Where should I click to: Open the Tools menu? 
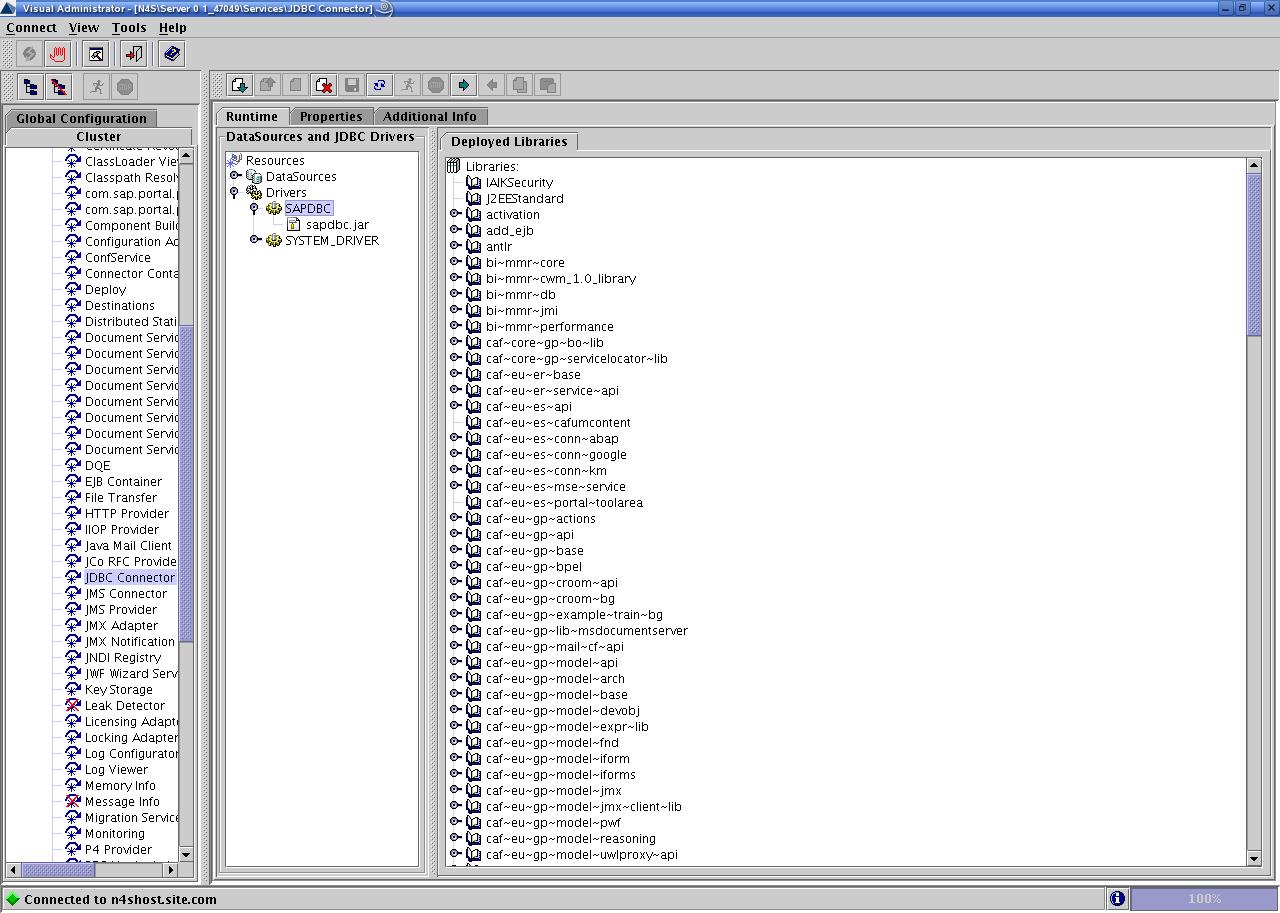[128, 27]
